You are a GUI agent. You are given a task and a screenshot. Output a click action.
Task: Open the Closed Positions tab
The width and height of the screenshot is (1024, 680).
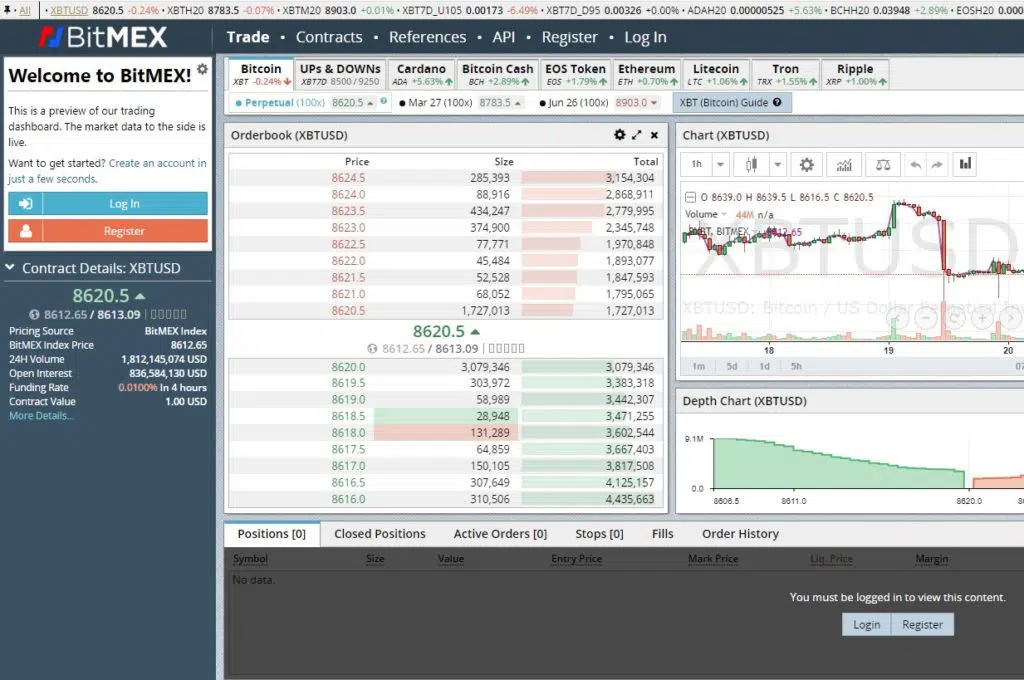(x=380, y=534)
